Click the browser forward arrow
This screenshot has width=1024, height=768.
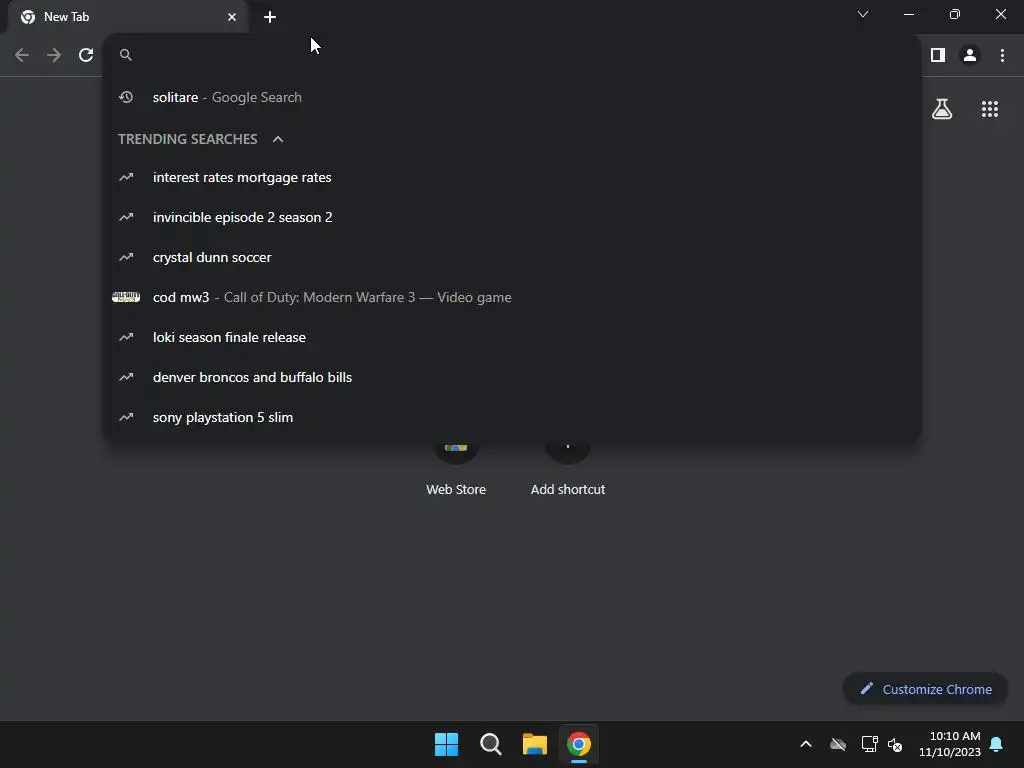[x=54, y=55]
